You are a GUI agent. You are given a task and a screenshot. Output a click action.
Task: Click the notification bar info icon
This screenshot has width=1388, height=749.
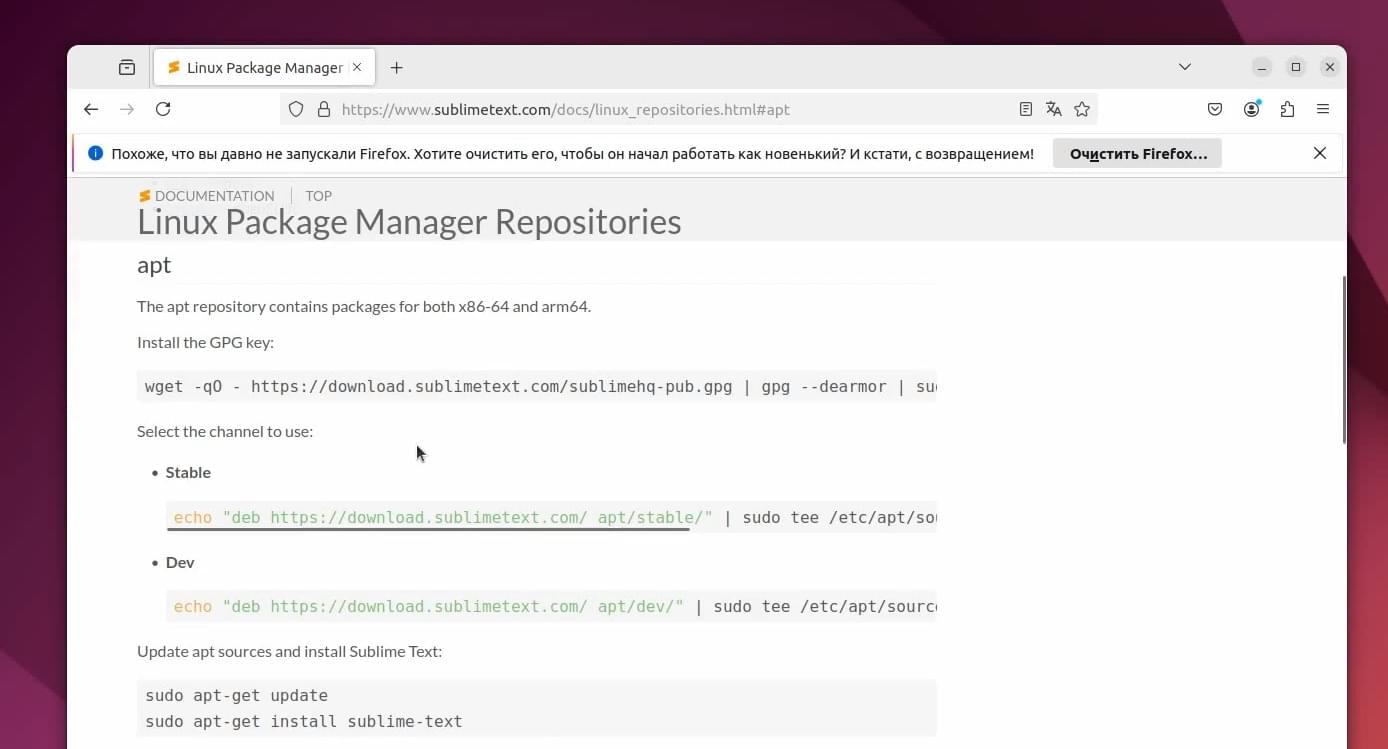coord(96,154)
